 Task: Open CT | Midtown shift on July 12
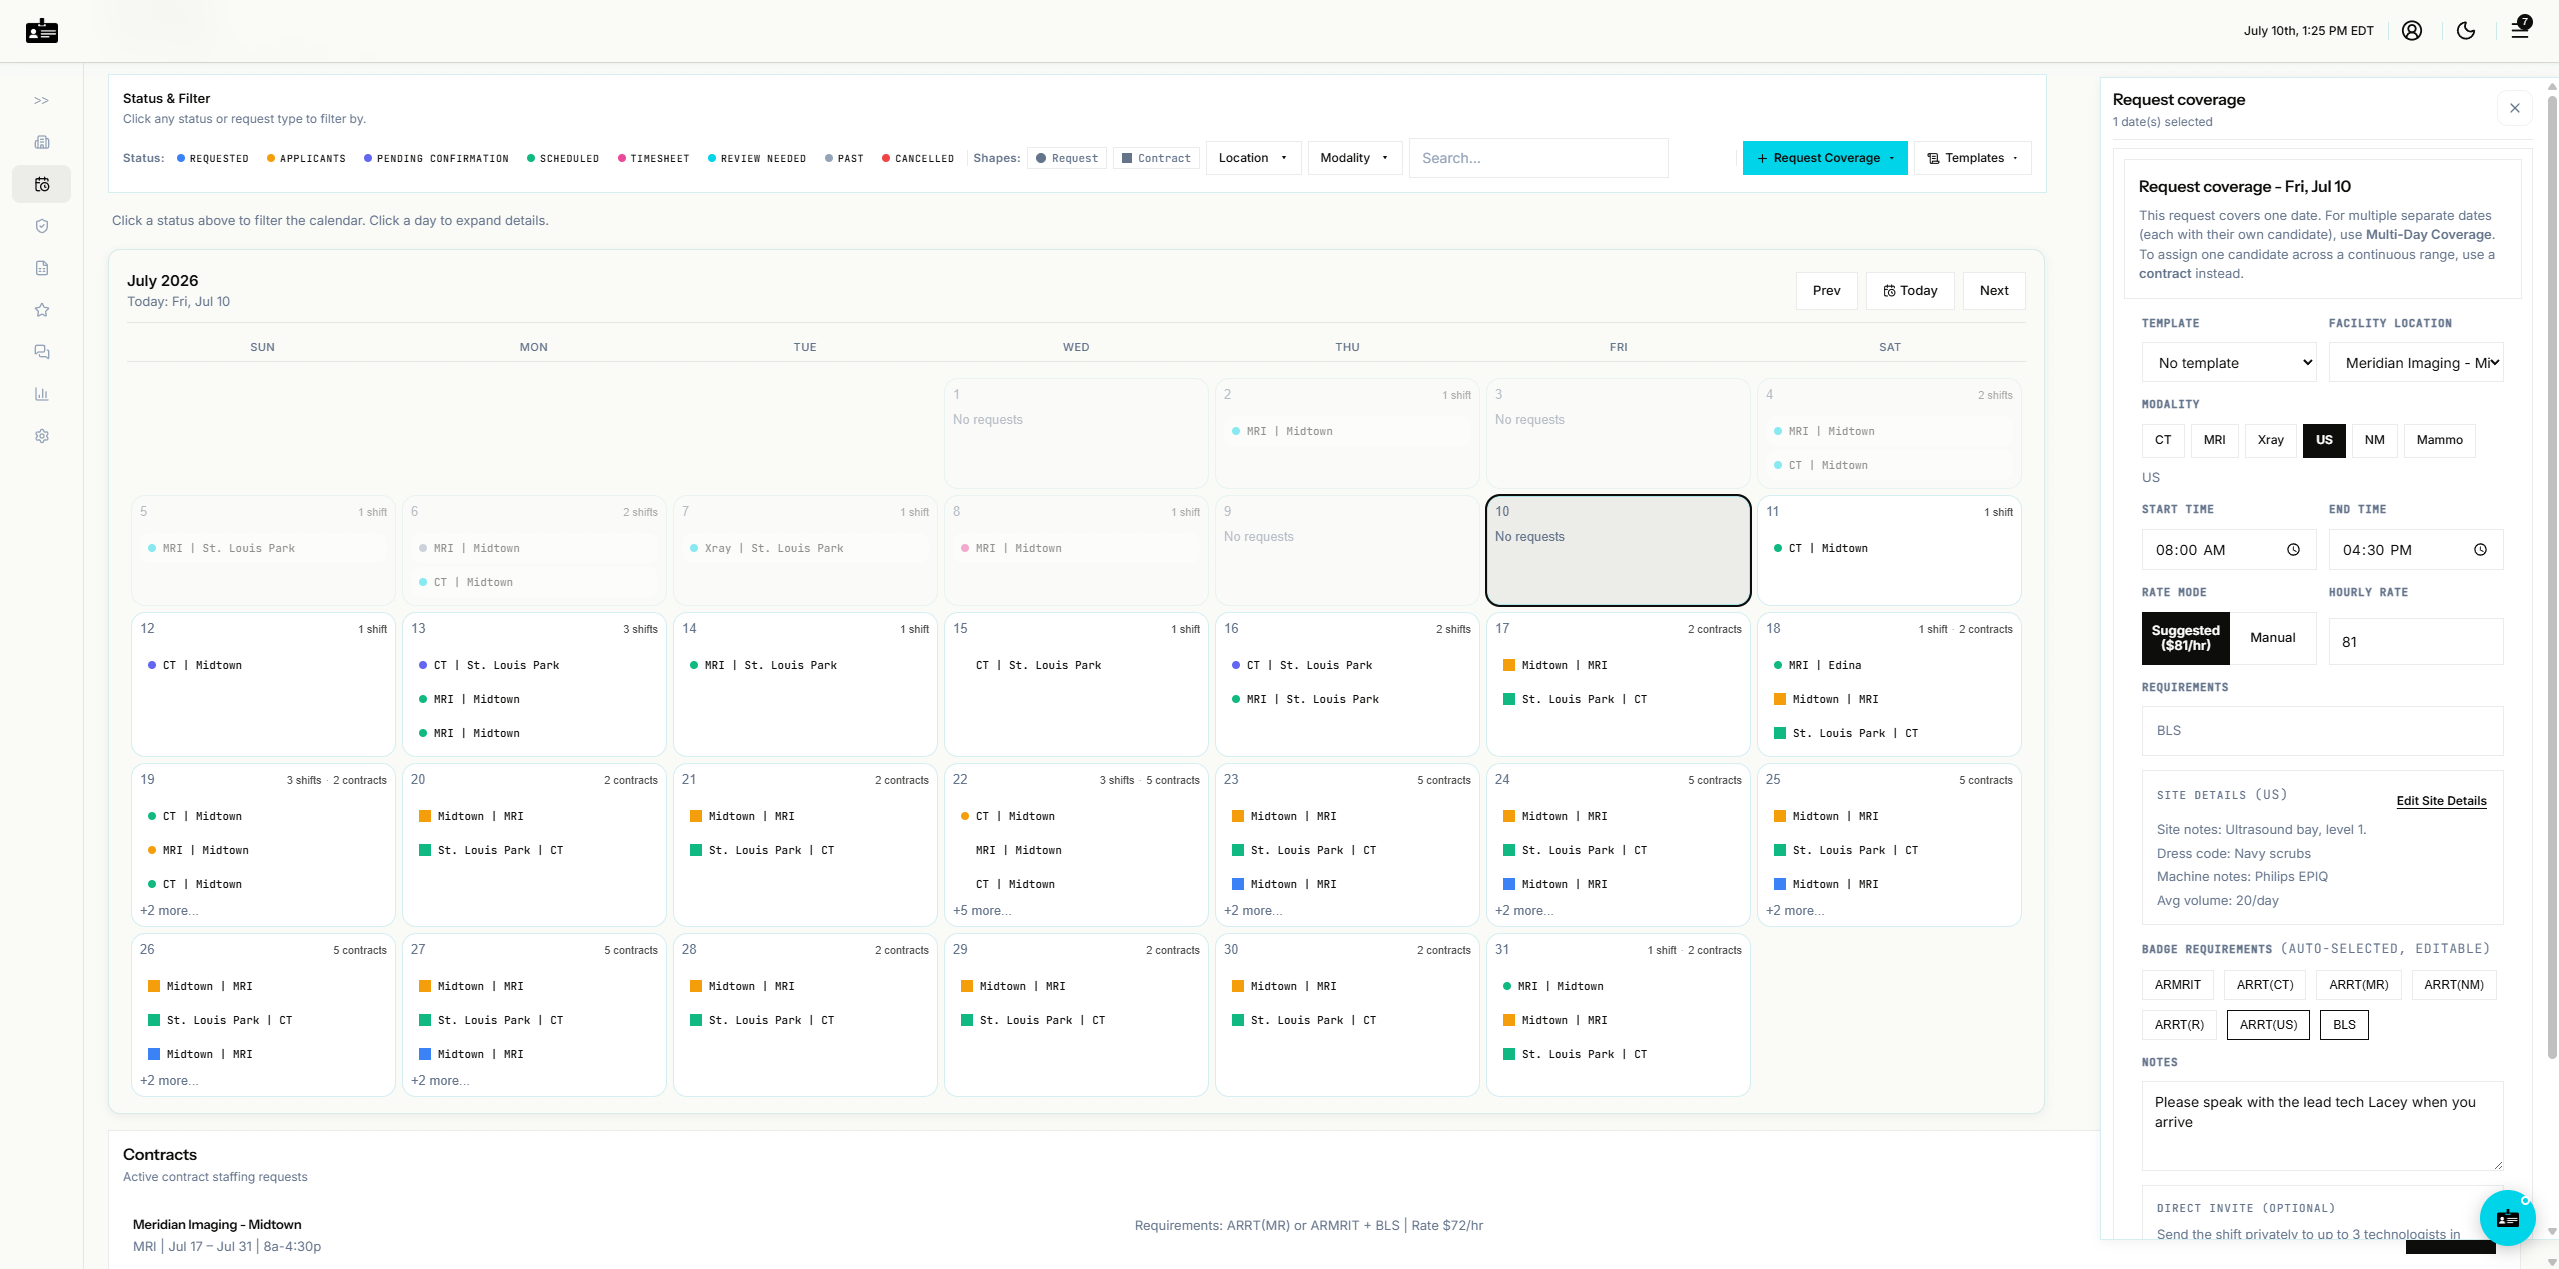263,665
